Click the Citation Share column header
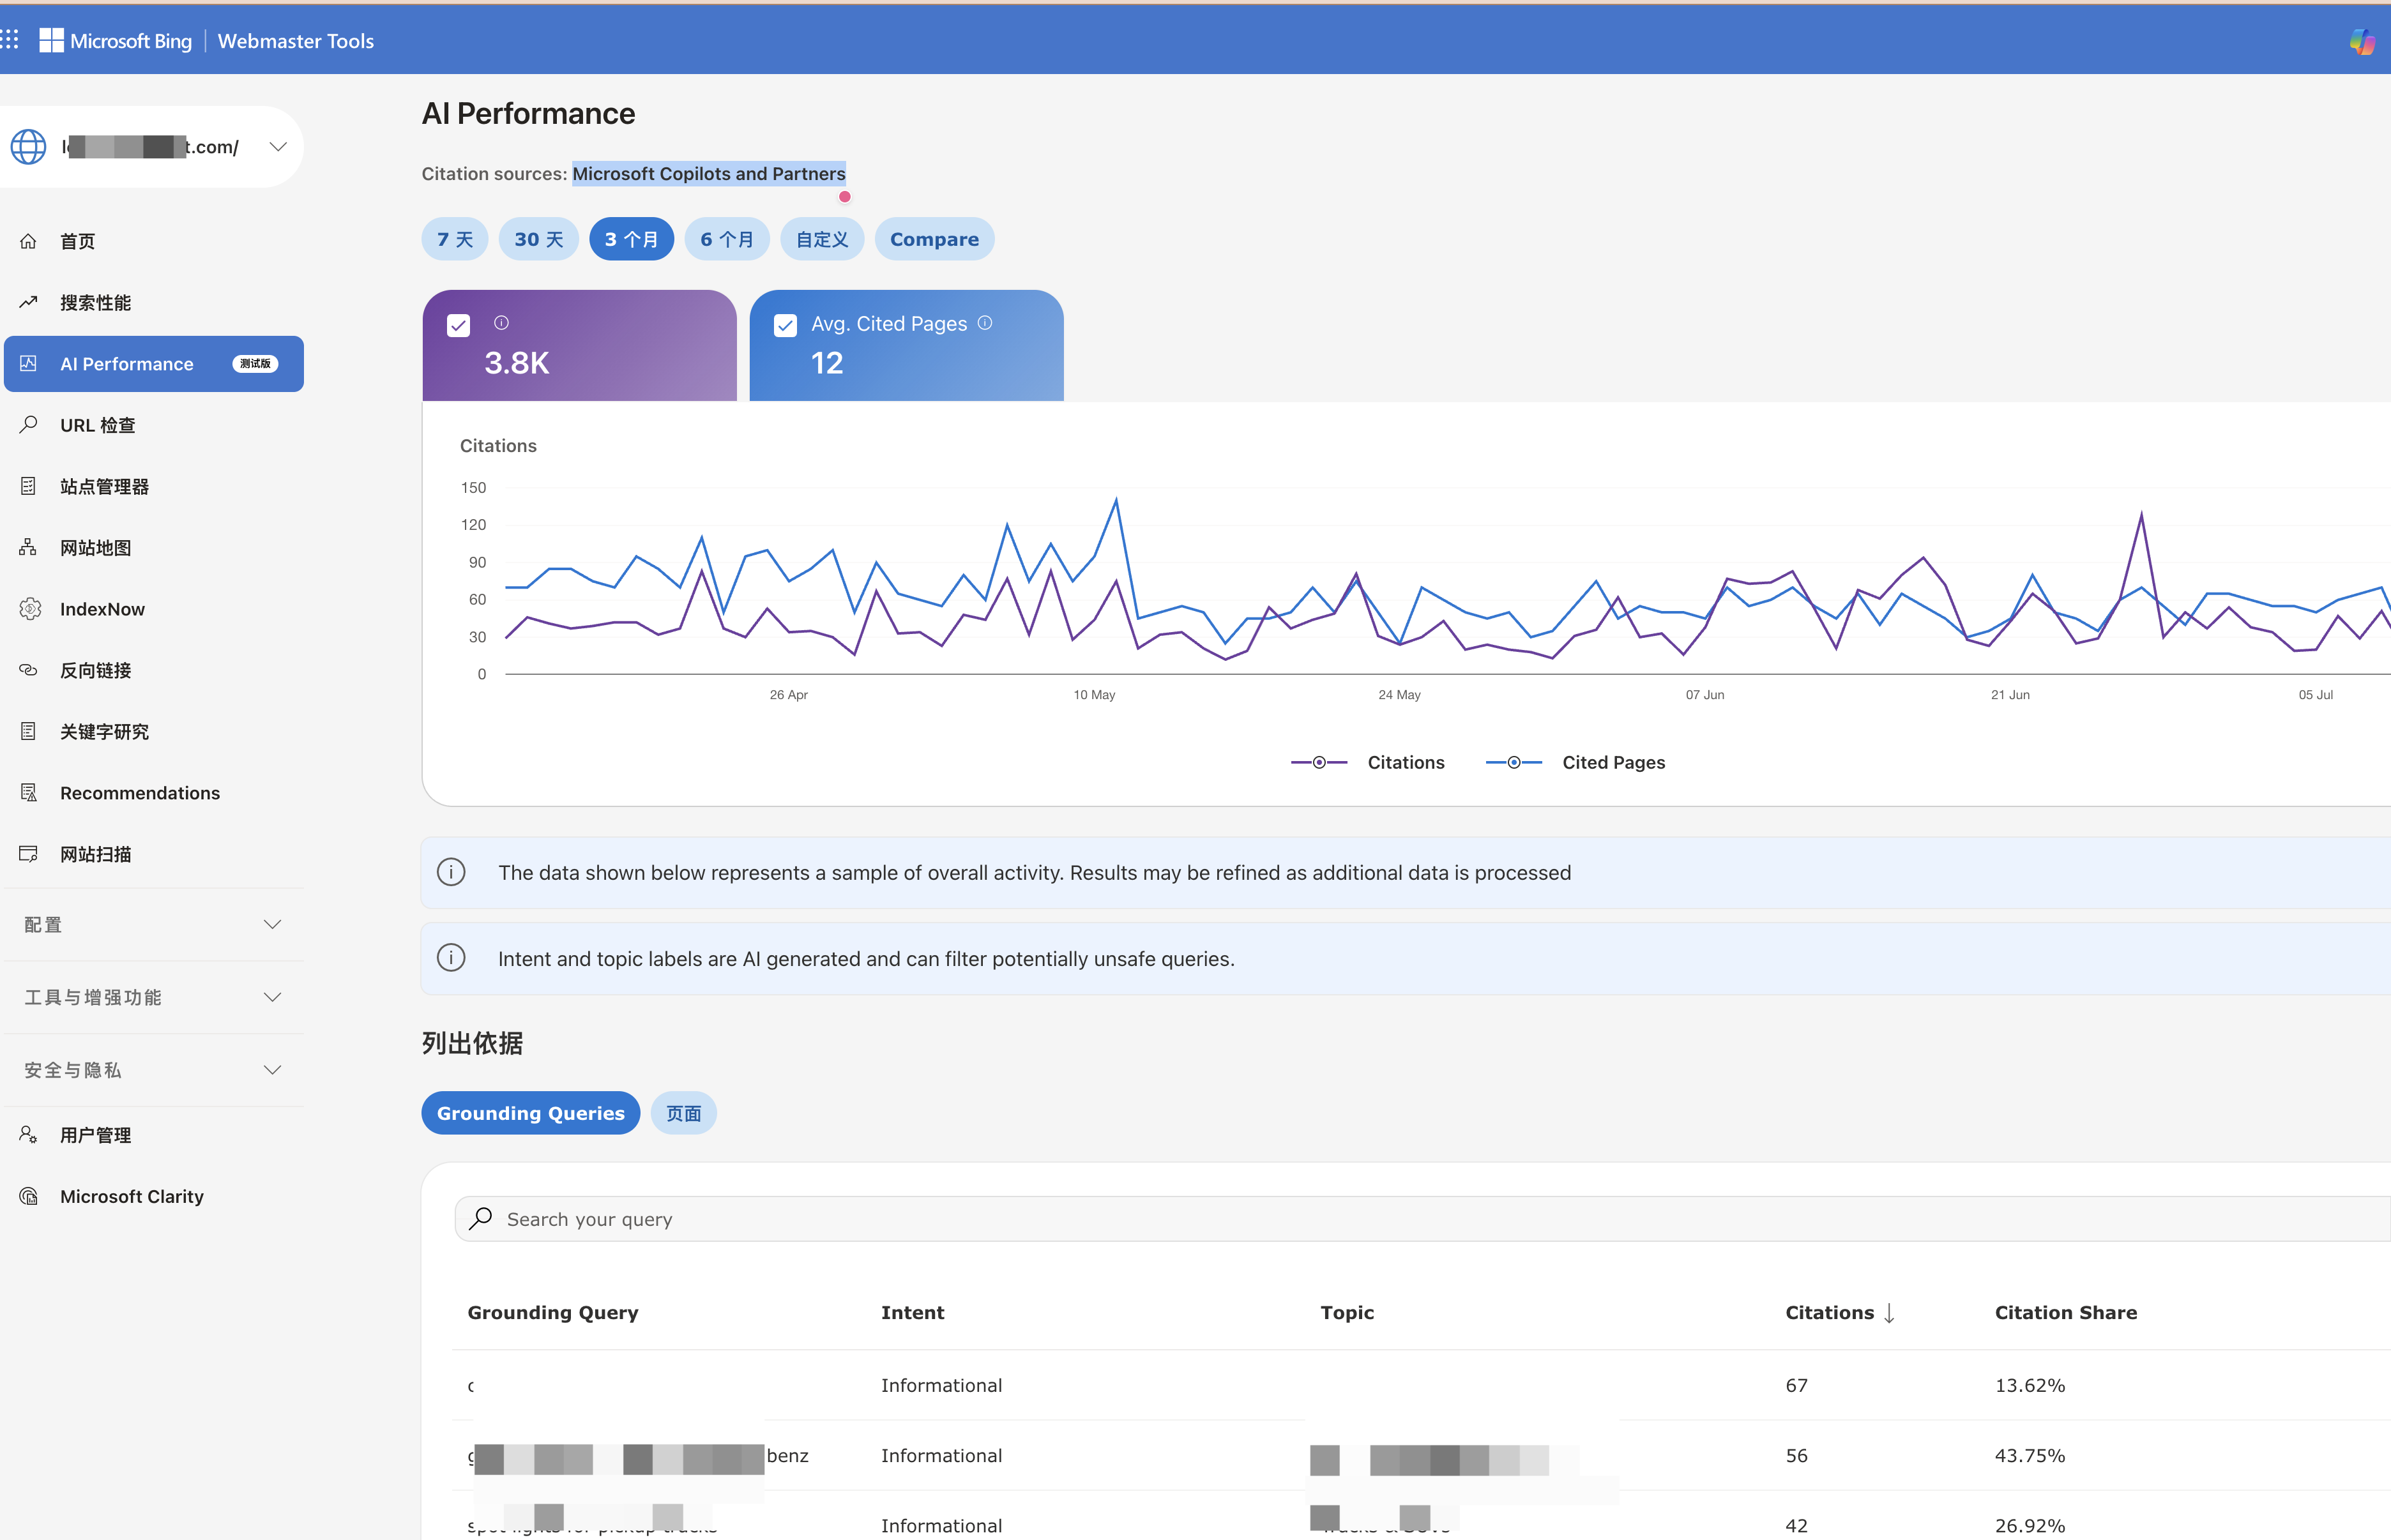 pos(2066,1313)
